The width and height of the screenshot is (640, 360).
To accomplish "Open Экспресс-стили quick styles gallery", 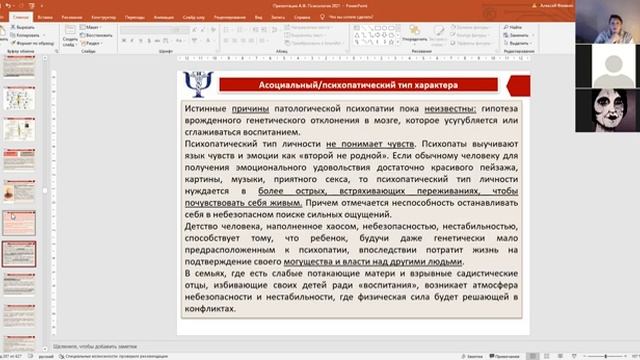I will pyautogui.click(x=438, y=34).
